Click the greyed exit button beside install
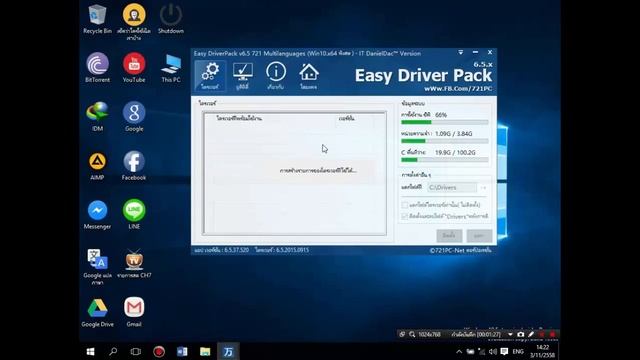This screenshot has height=360, width=640. point(479,236)
